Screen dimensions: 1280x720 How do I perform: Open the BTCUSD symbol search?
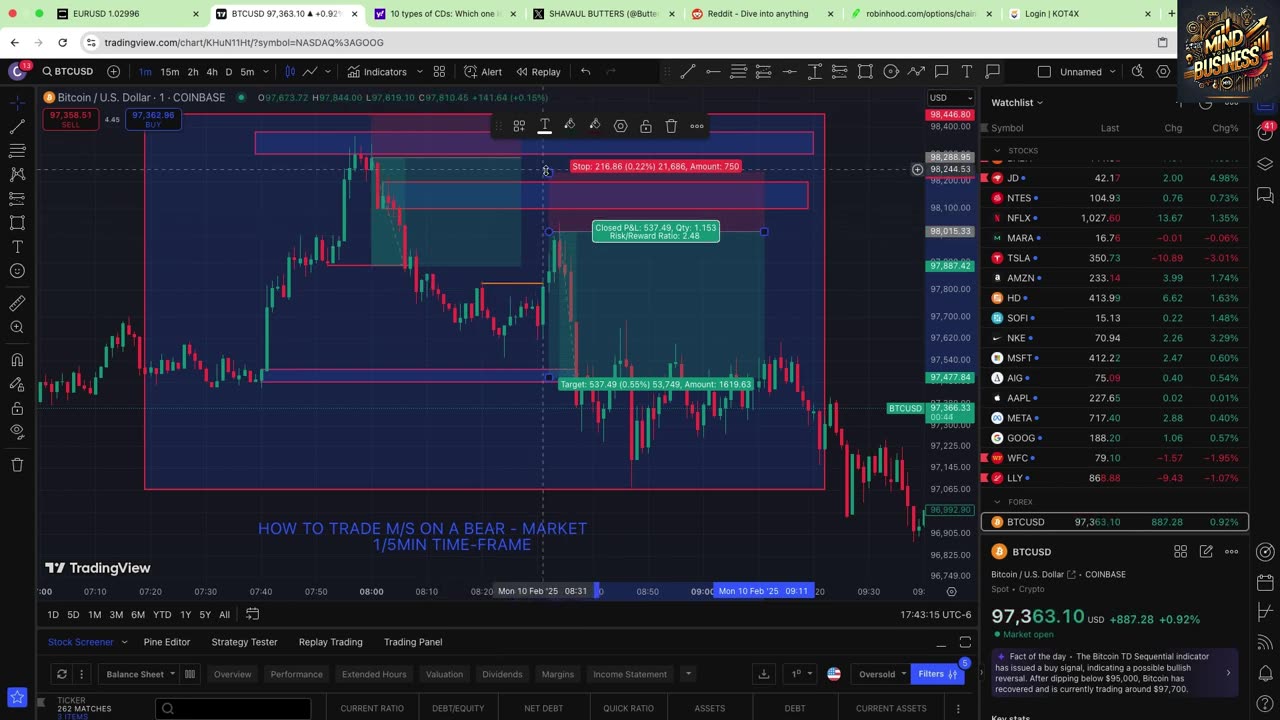(x=68, y=72)
